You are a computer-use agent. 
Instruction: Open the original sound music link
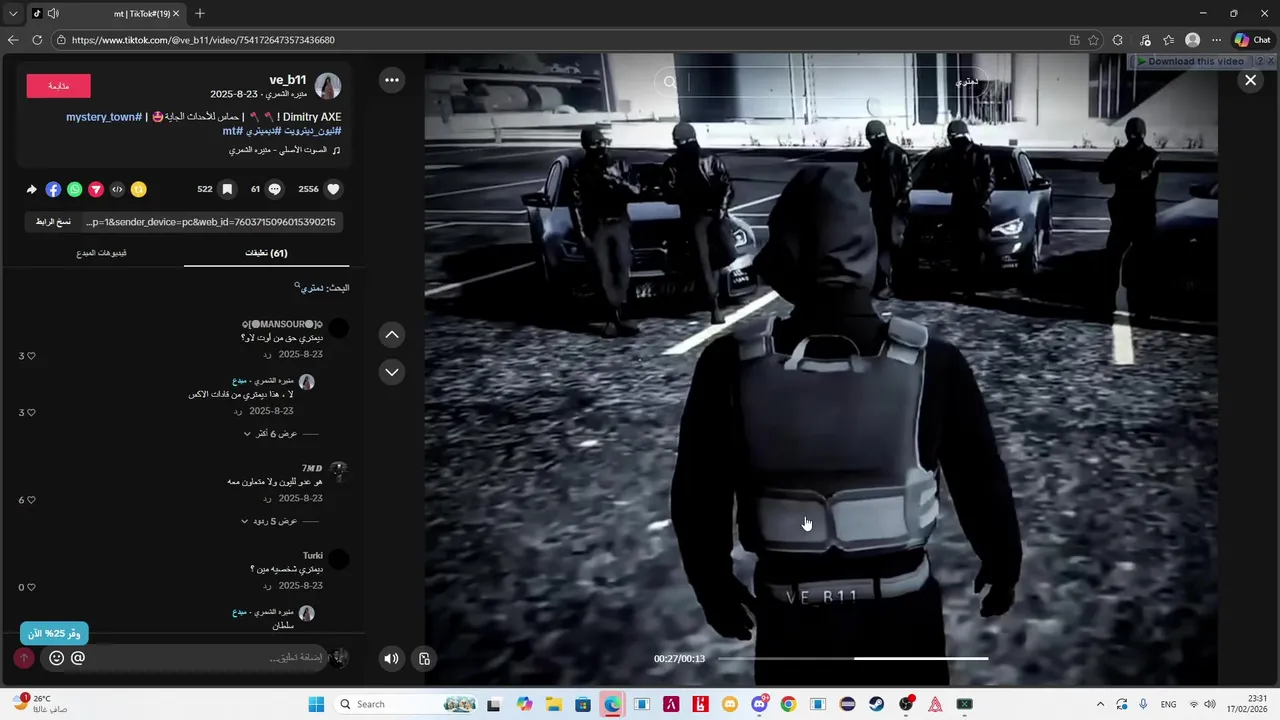point(285,150)
